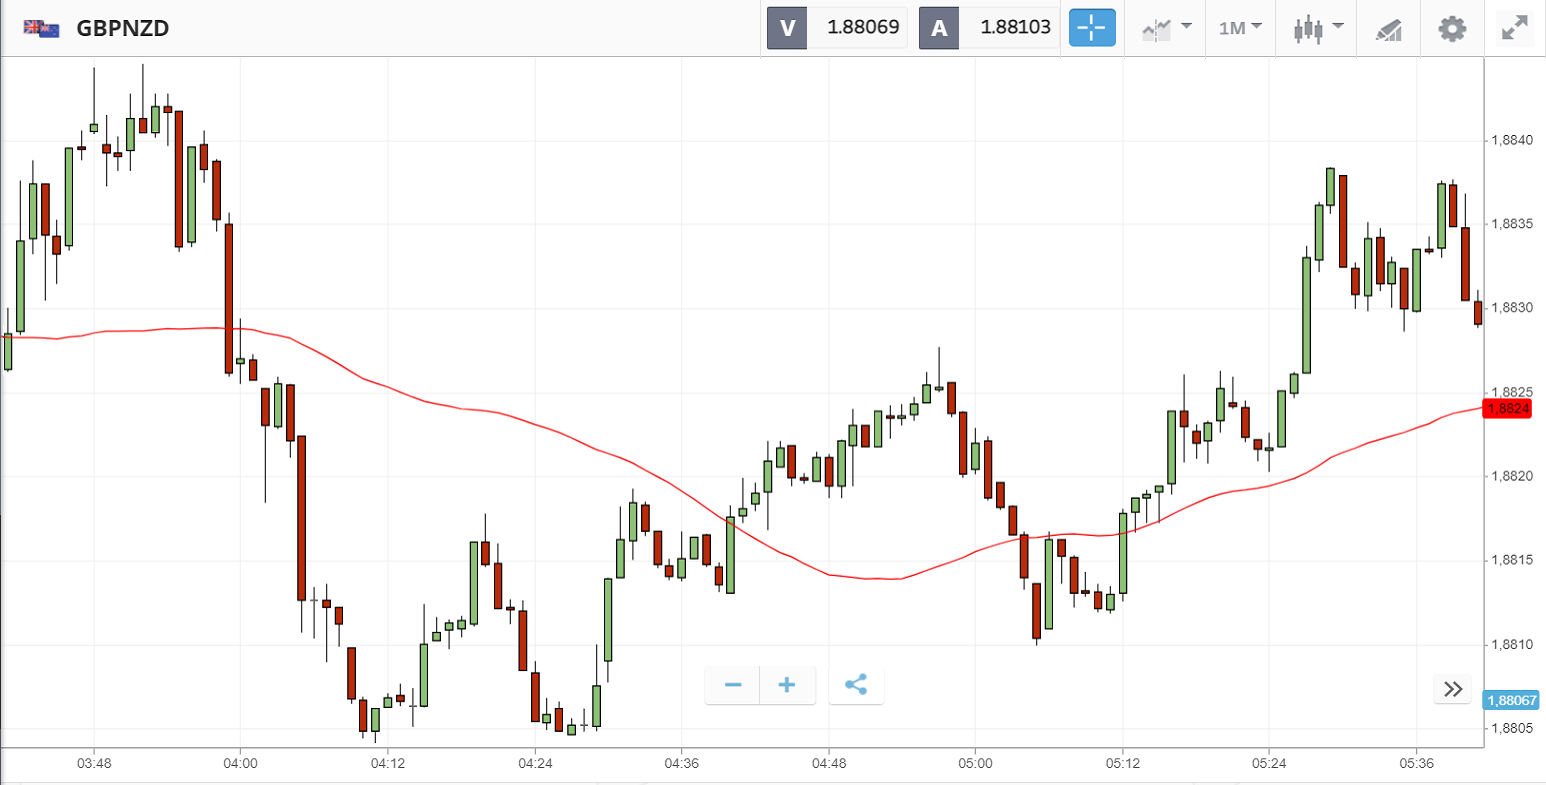Click the blue 1,88067 current price label
The image size is (1546, 785).
pyautogui.click(x=1512, y=700)
